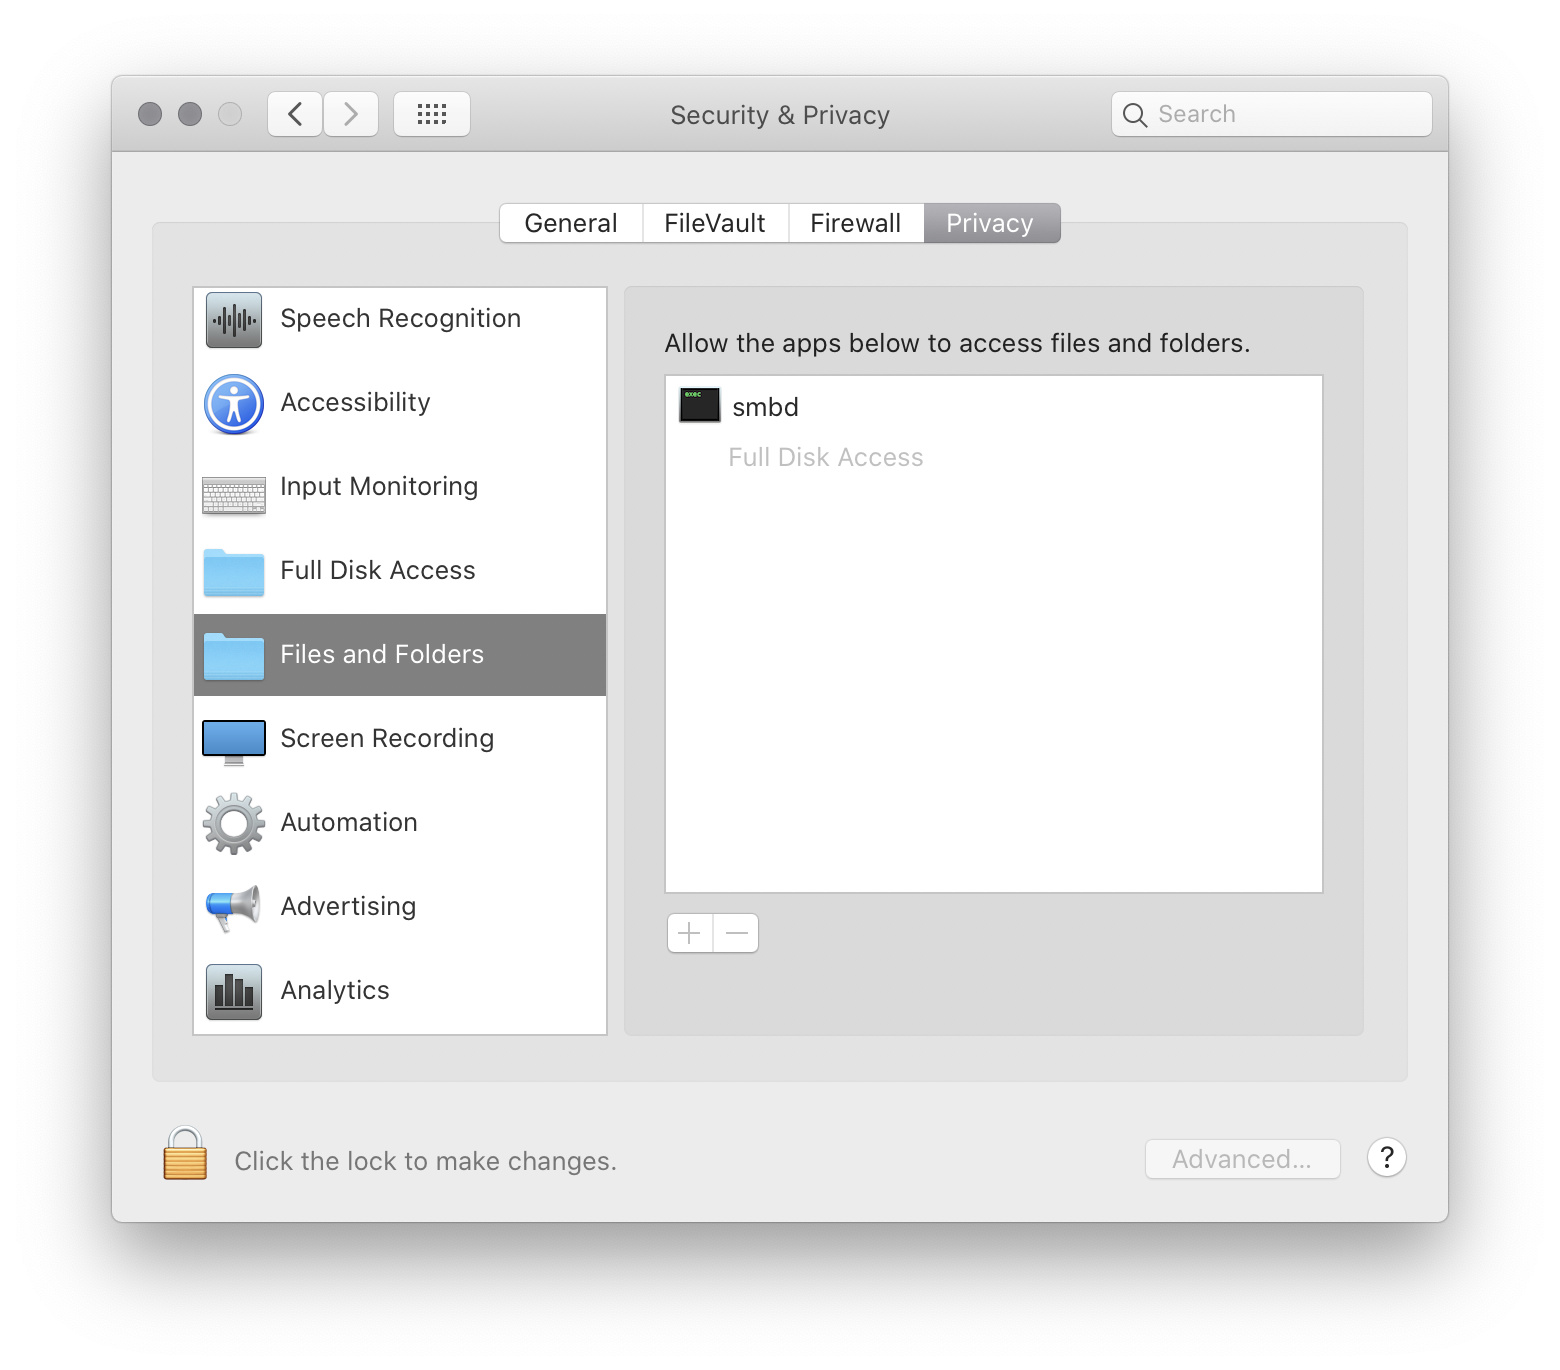
Task: Click the greyed Full Disk Access sub-entry under smbd
Action: point(826,458)
